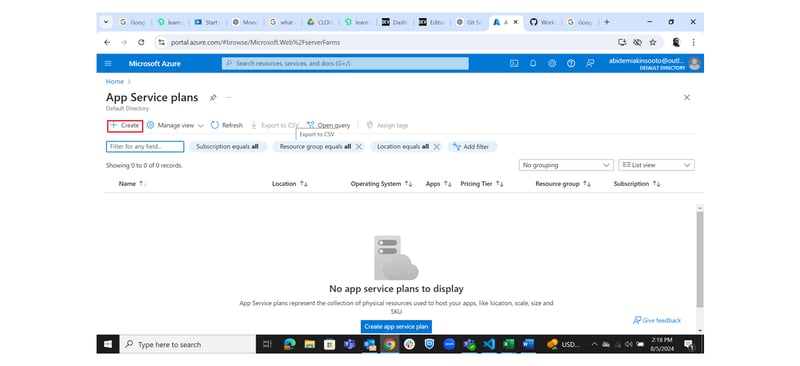Click the install app icon in the address bar

coord(622,42)
